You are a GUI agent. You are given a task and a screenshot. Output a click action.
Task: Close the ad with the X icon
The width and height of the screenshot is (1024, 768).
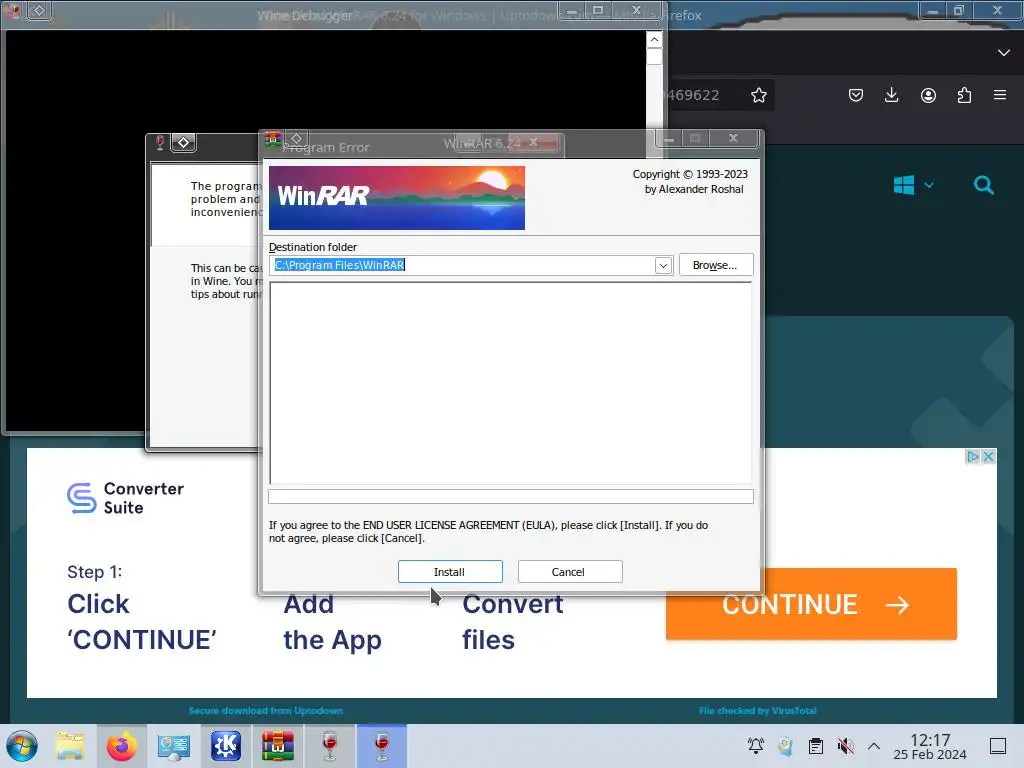coord(989,456)
